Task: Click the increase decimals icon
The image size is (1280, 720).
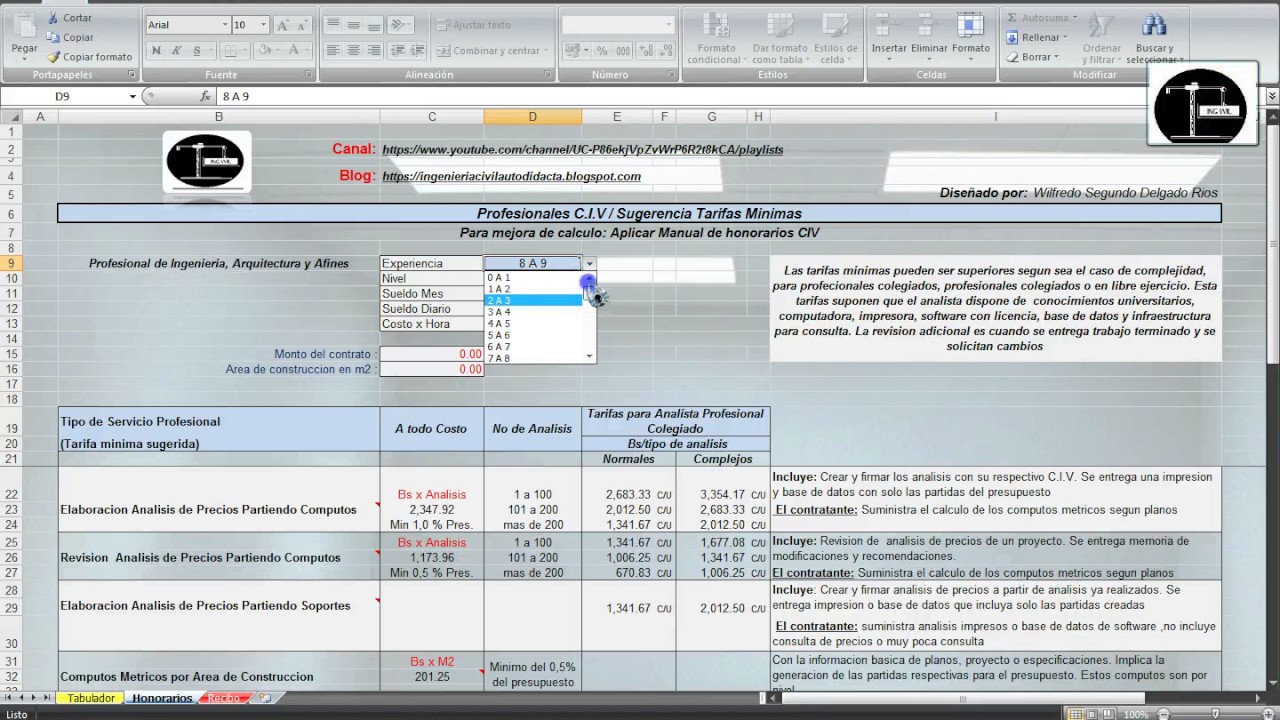Action: pos(645,50)
